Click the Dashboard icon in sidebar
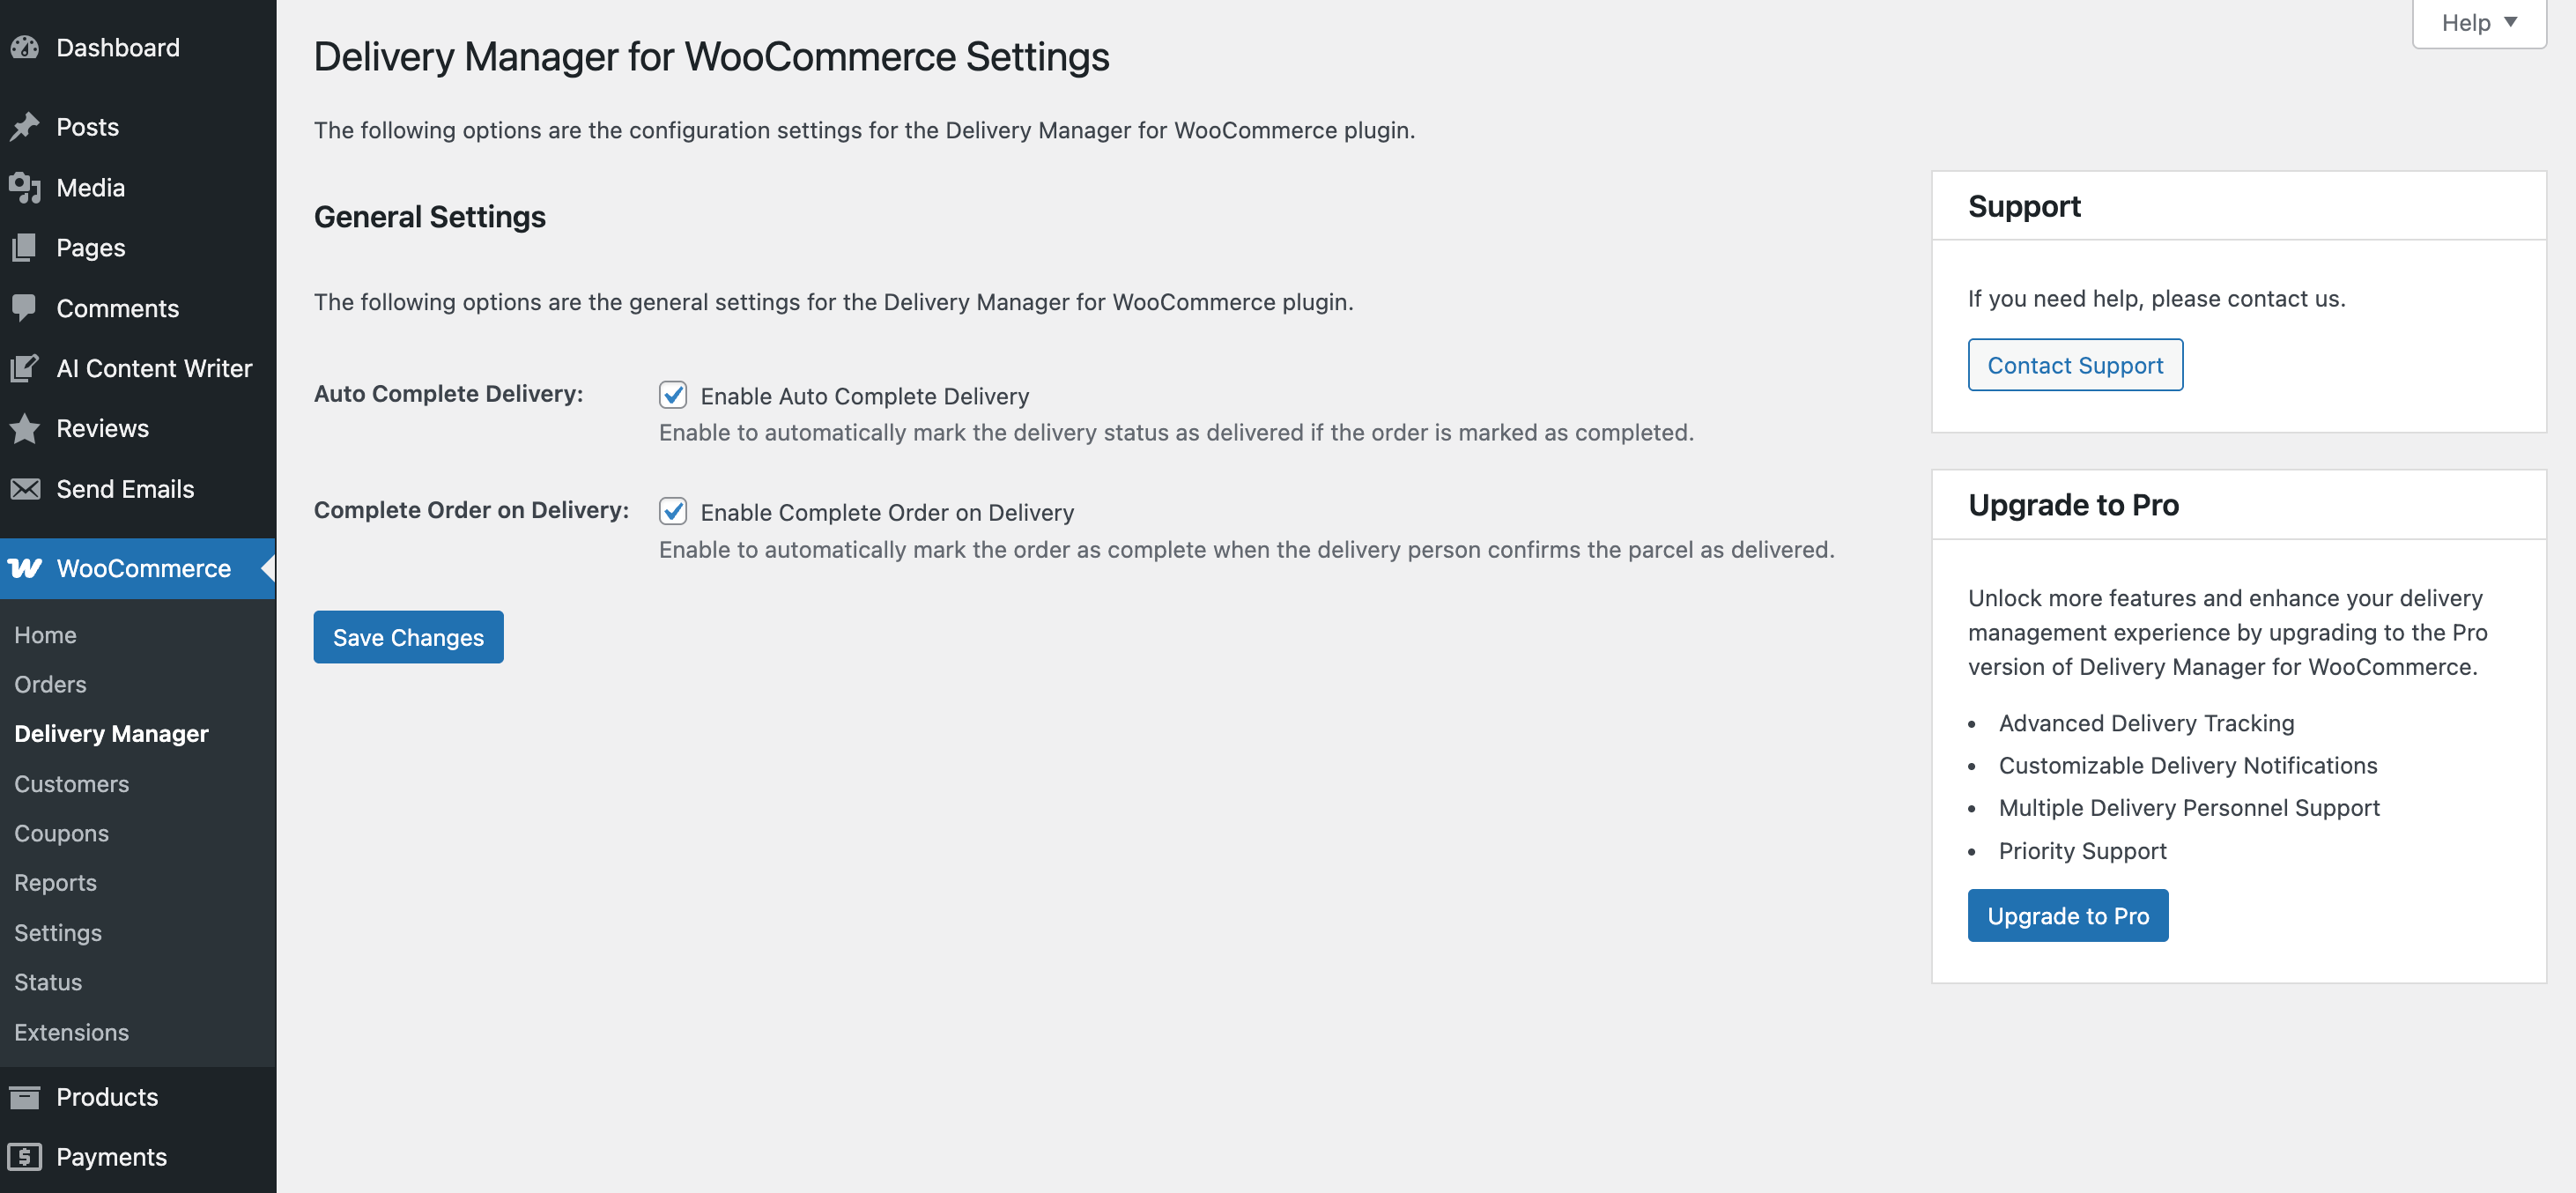Screen dimensions: 2576x1193 click(25, 47)
